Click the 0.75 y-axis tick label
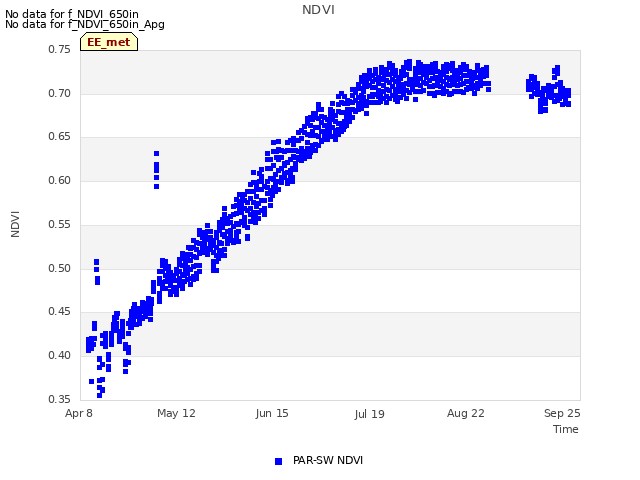640x480 pixels. tap(60, 49)
